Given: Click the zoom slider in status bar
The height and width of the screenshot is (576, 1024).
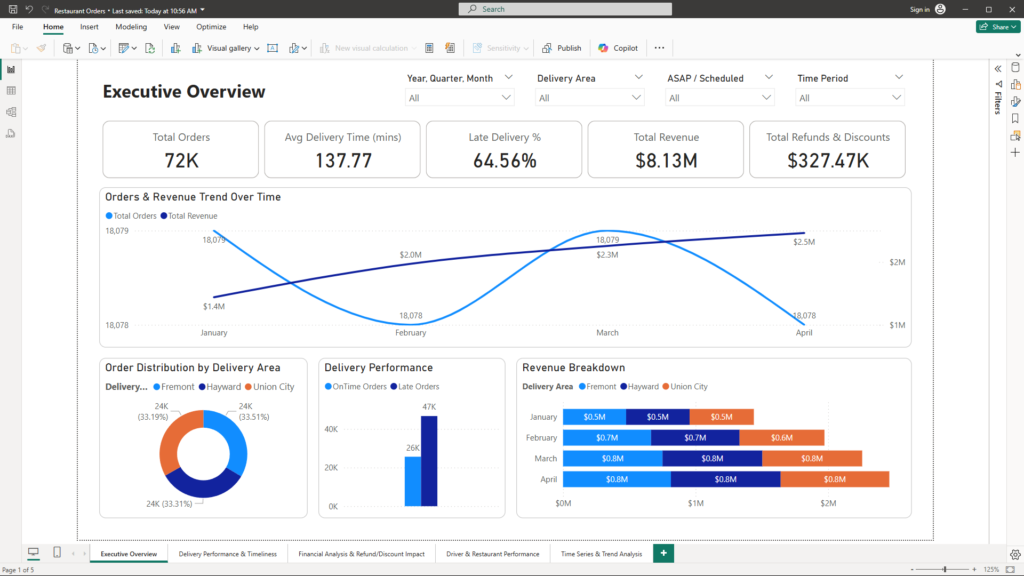Looking at the screenshot, I should point(945,569).
